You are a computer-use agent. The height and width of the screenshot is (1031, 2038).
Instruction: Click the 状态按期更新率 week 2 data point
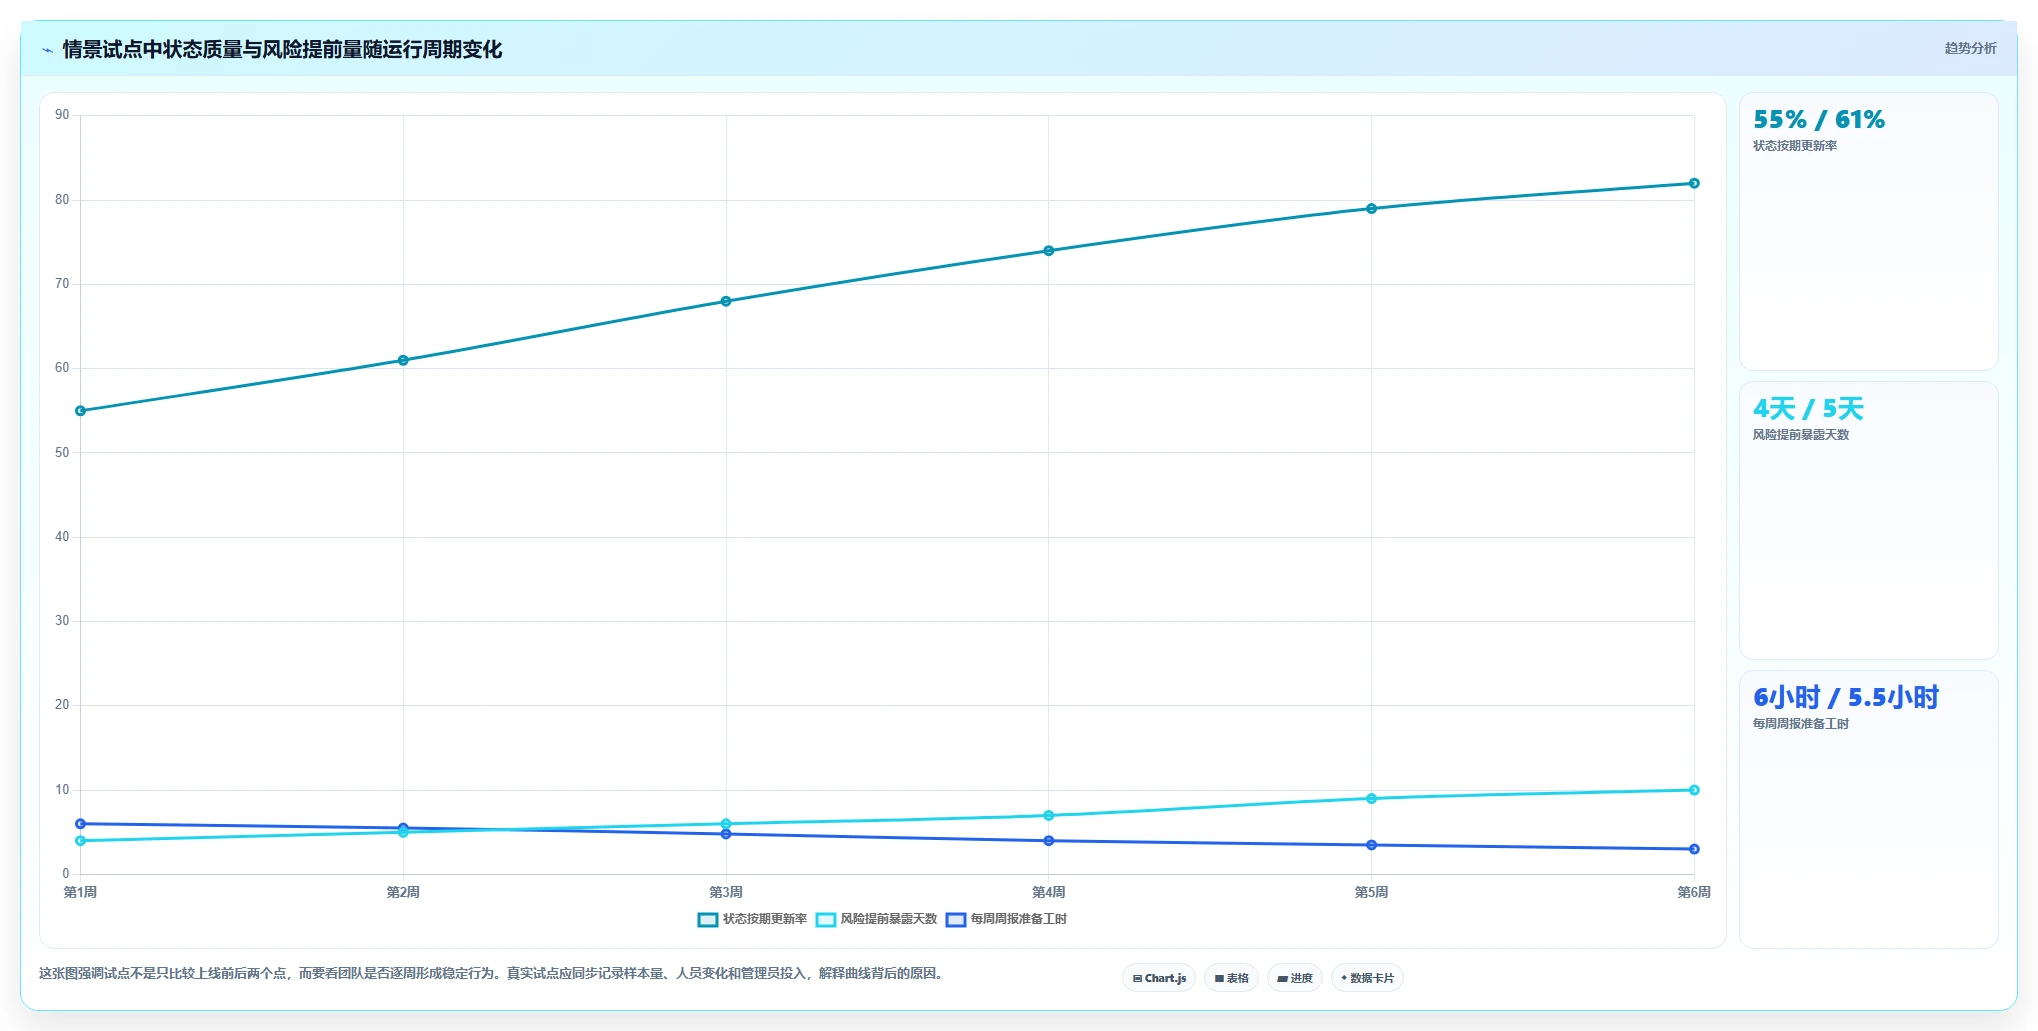pos(403,360)
